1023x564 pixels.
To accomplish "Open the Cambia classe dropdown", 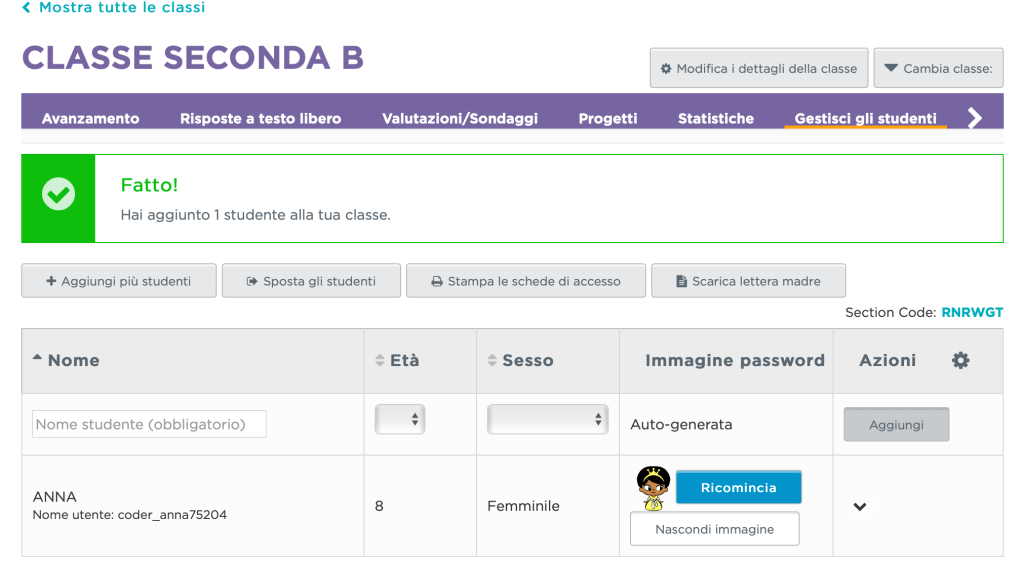I will click(x=938, y=69).
